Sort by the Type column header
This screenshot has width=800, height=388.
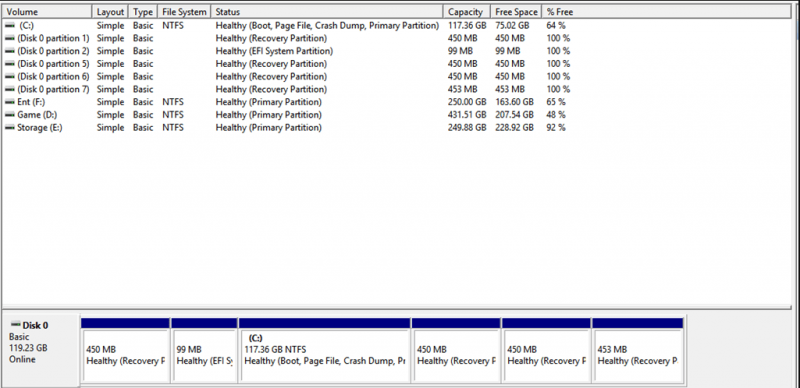pos(143,12)
